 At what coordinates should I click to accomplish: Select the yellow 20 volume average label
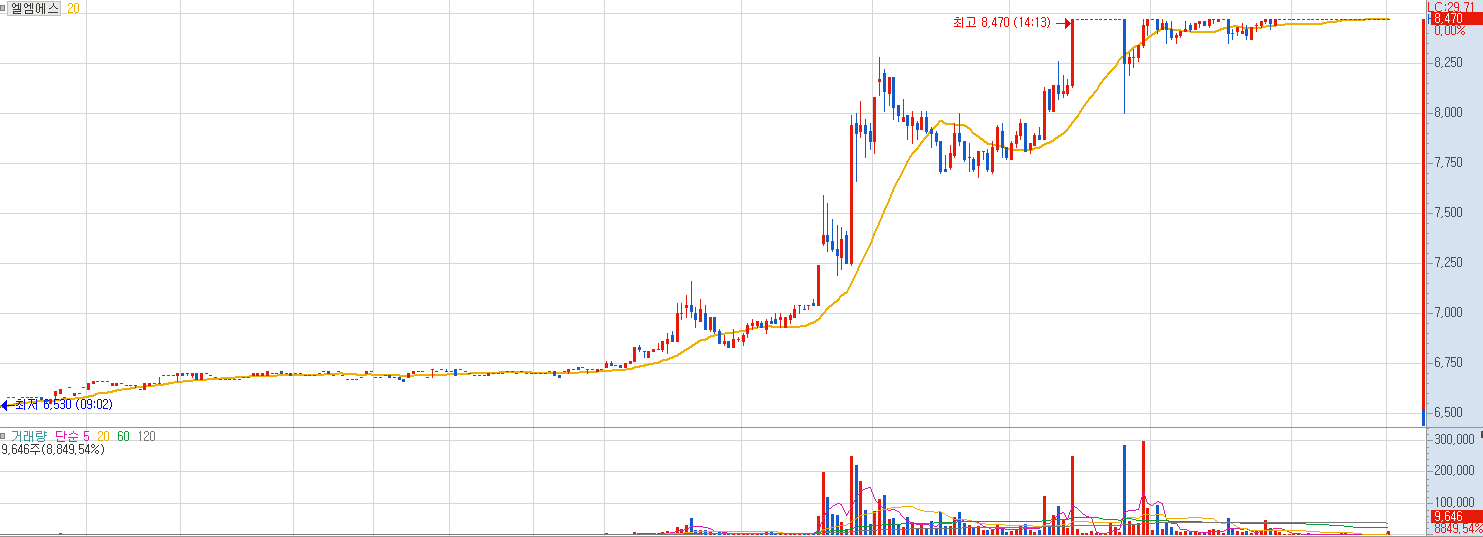[x=103, y=437]
